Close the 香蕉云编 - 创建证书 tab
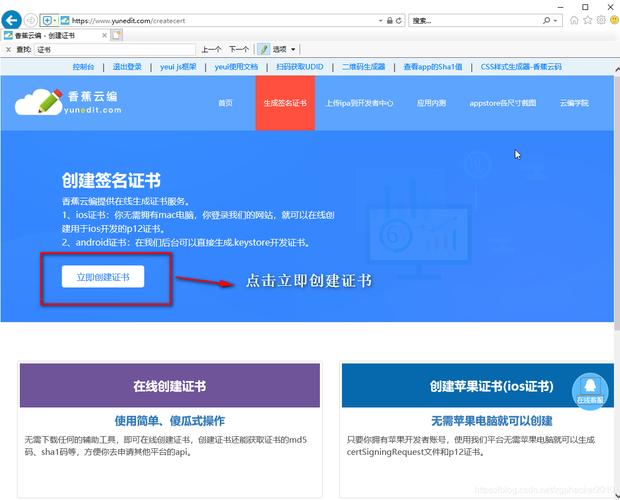The image size is (620, 500). coord(104,36)
